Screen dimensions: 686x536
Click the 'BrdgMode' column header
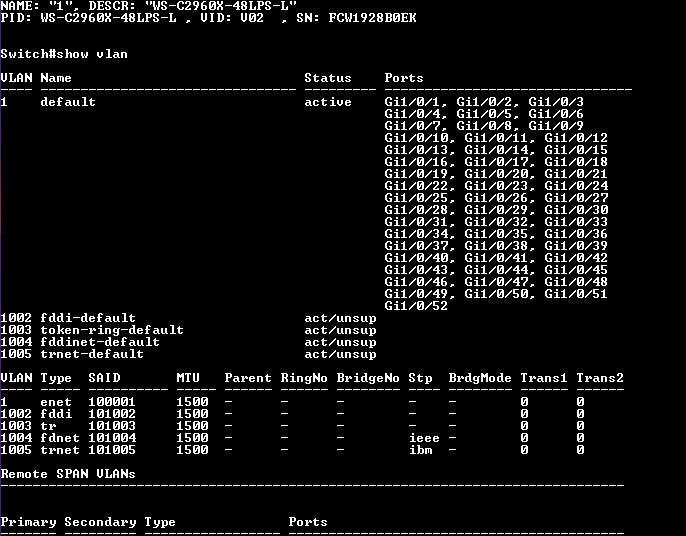click(x=480, y=378)
